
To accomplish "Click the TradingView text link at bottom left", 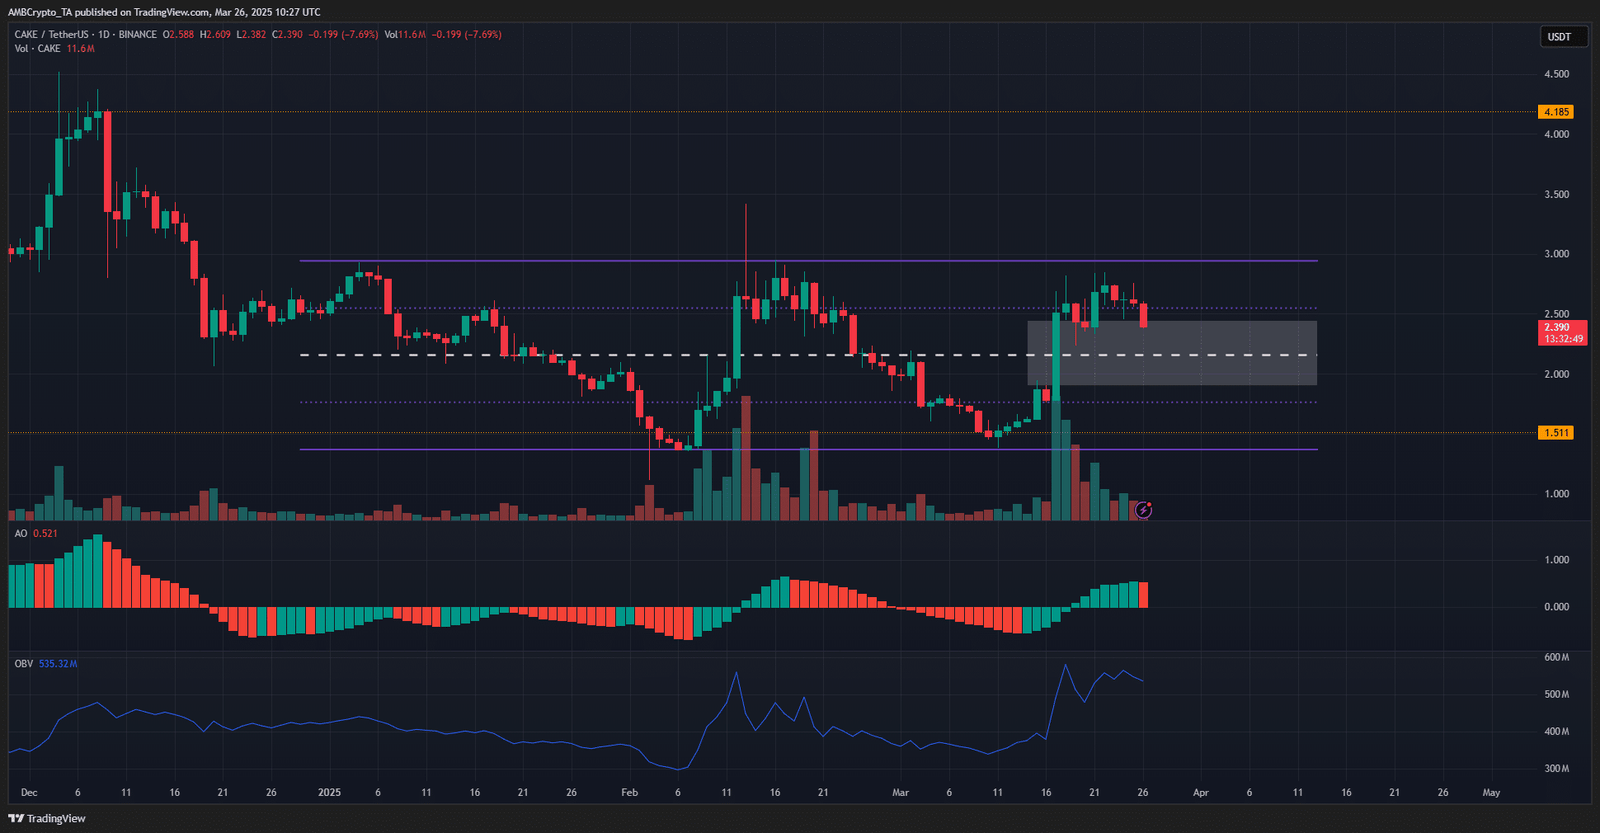I will tap(56, 819).
